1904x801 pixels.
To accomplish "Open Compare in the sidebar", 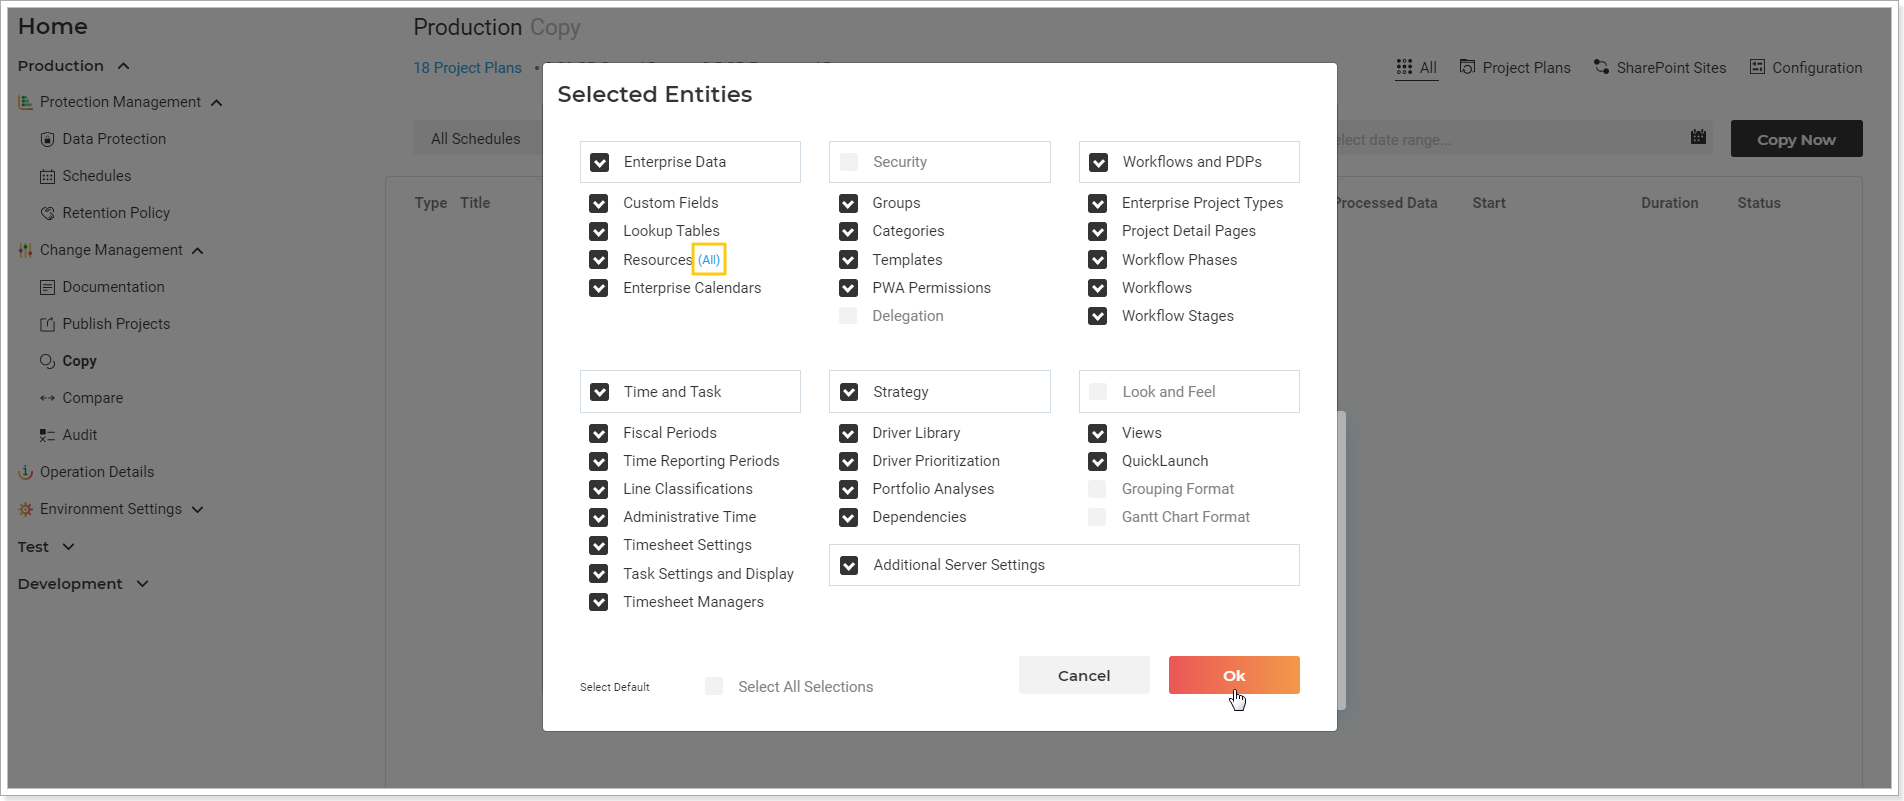I will coord(92,398).
